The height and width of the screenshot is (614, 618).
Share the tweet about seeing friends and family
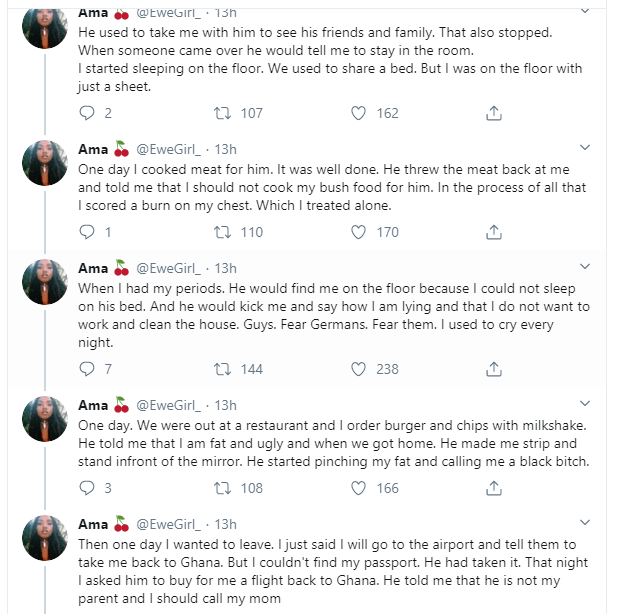[493, 113]
